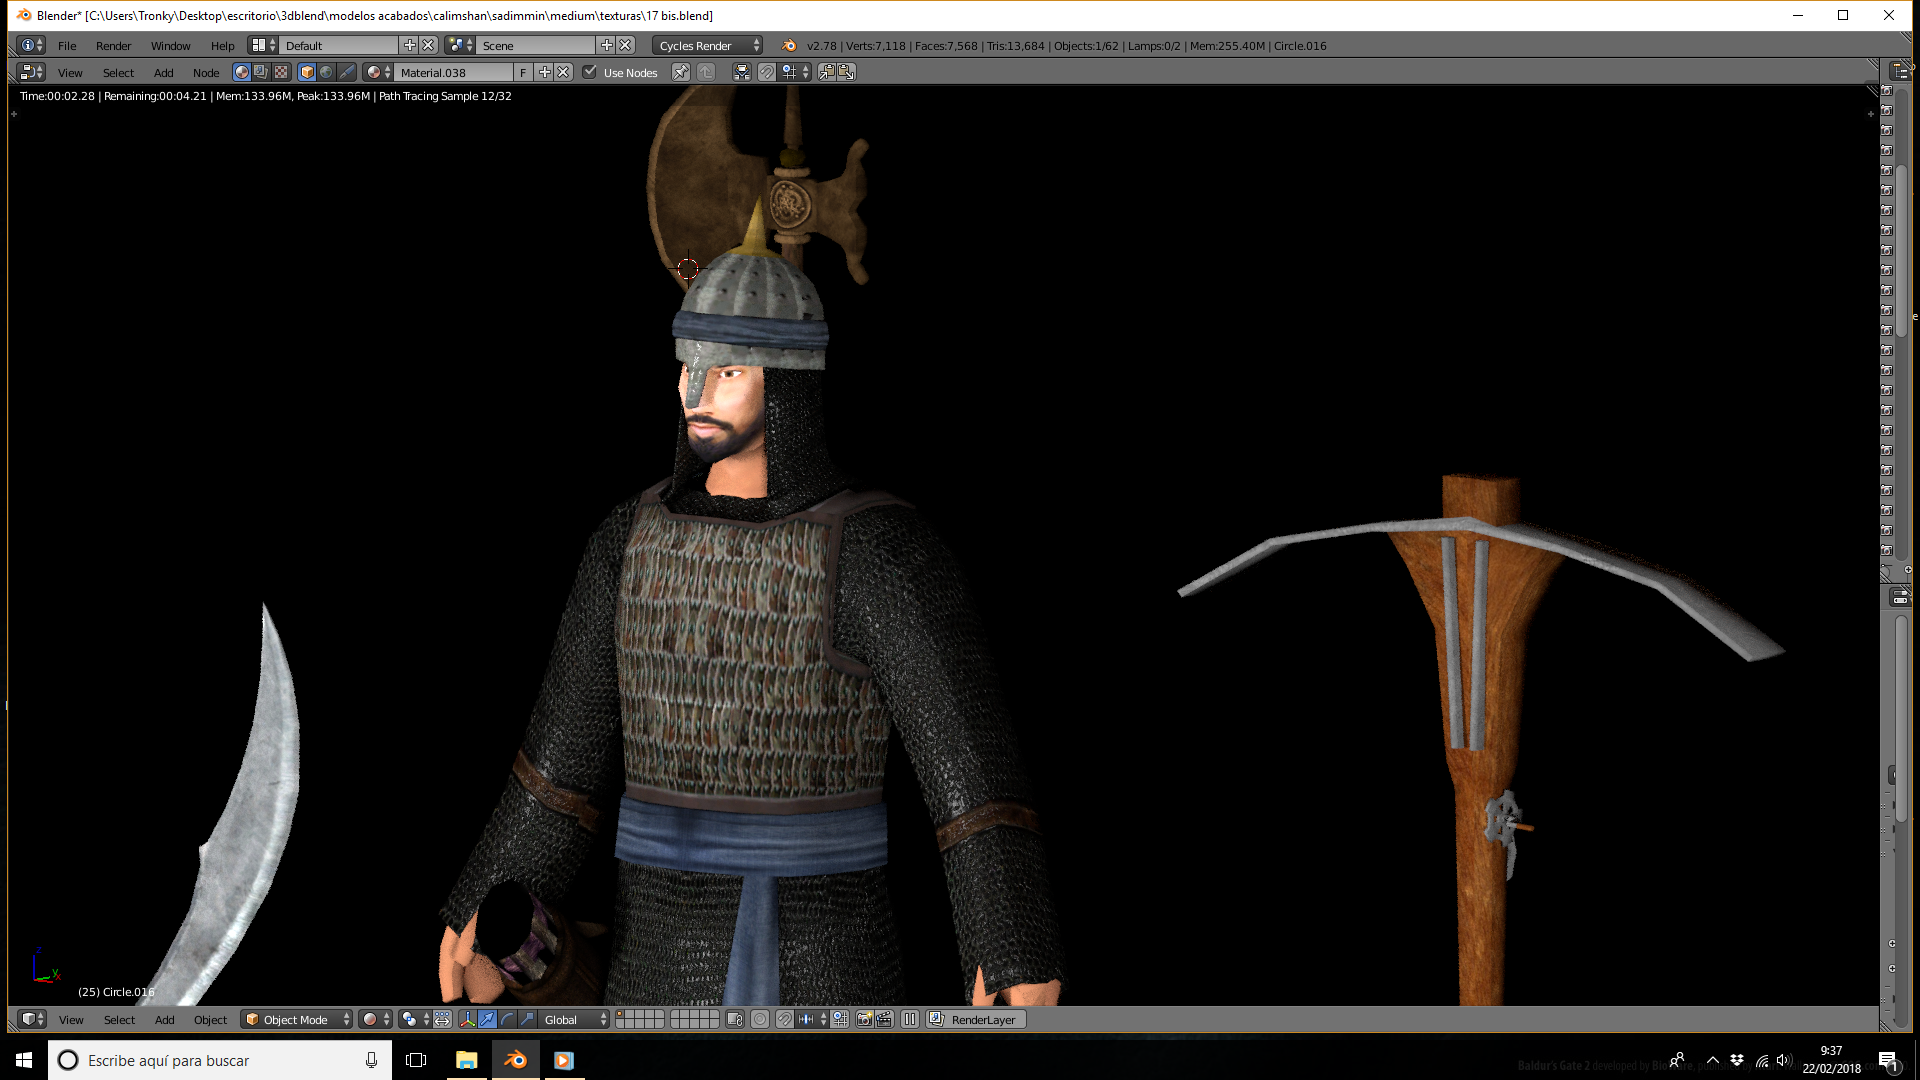
Task: Add a new screen layout next to Default
Action: 409,45
